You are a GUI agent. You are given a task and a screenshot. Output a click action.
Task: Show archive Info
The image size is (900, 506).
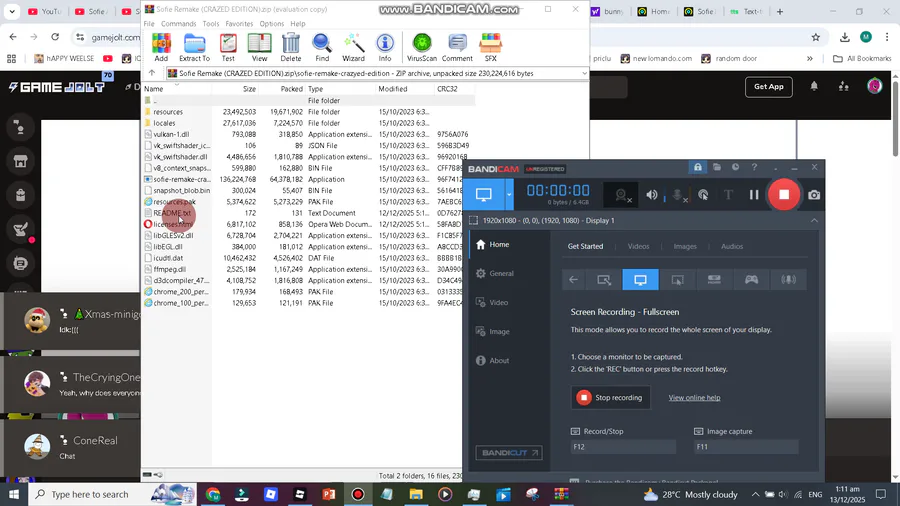click(x=385, y=47)
